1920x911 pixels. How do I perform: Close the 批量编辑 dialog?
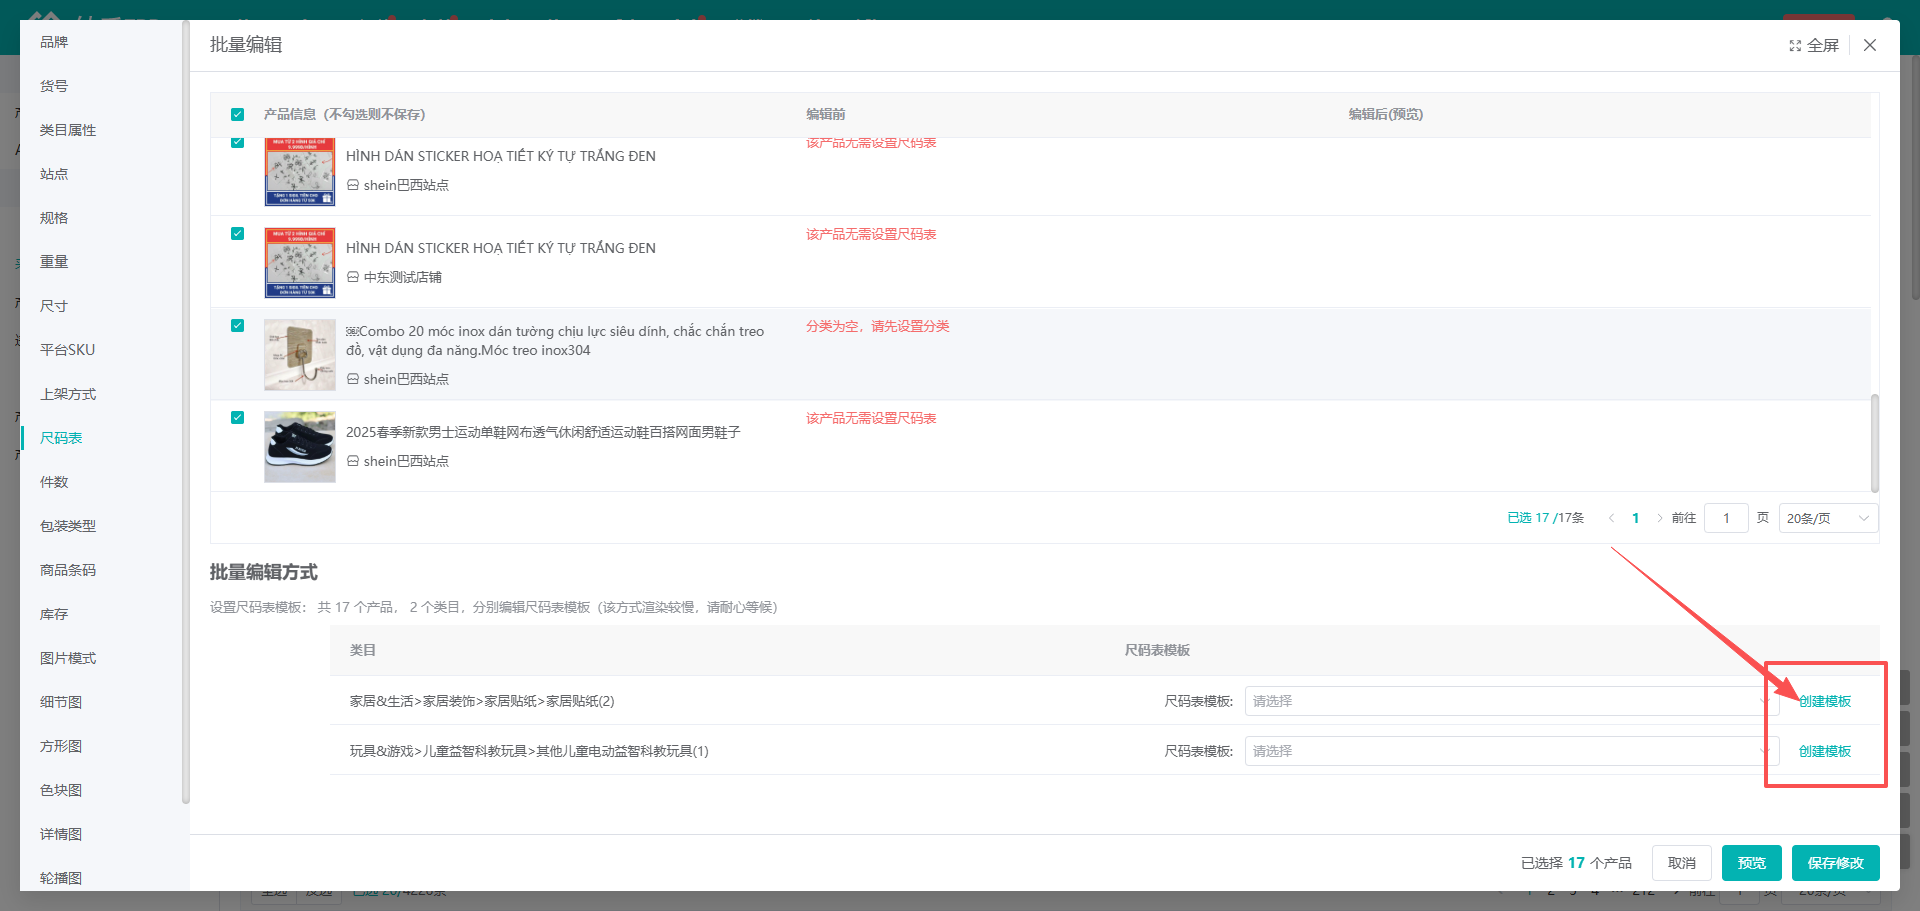(1870, 45)
